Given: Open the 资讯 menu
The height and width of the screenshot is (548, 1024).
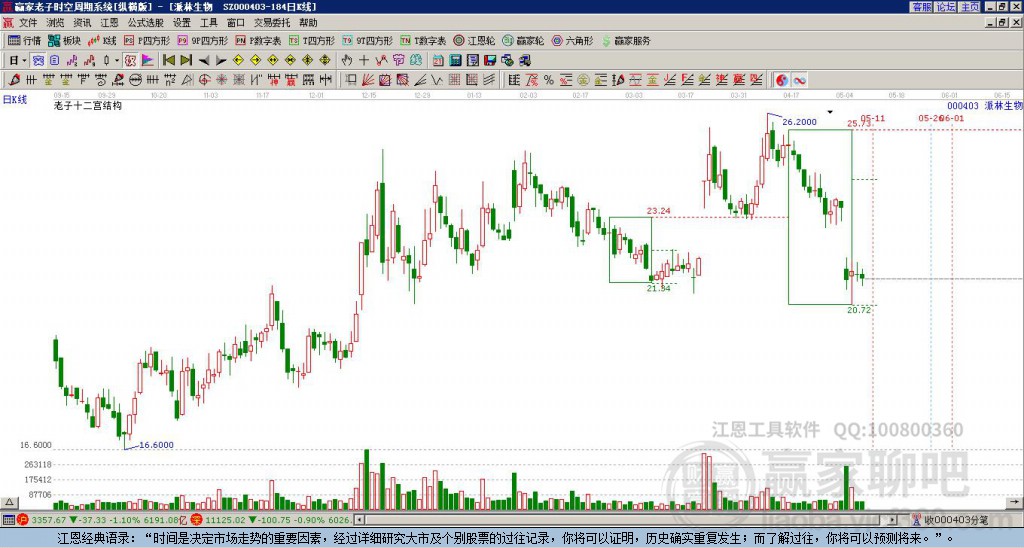Looking at the screenshot, I should point(82,23).
